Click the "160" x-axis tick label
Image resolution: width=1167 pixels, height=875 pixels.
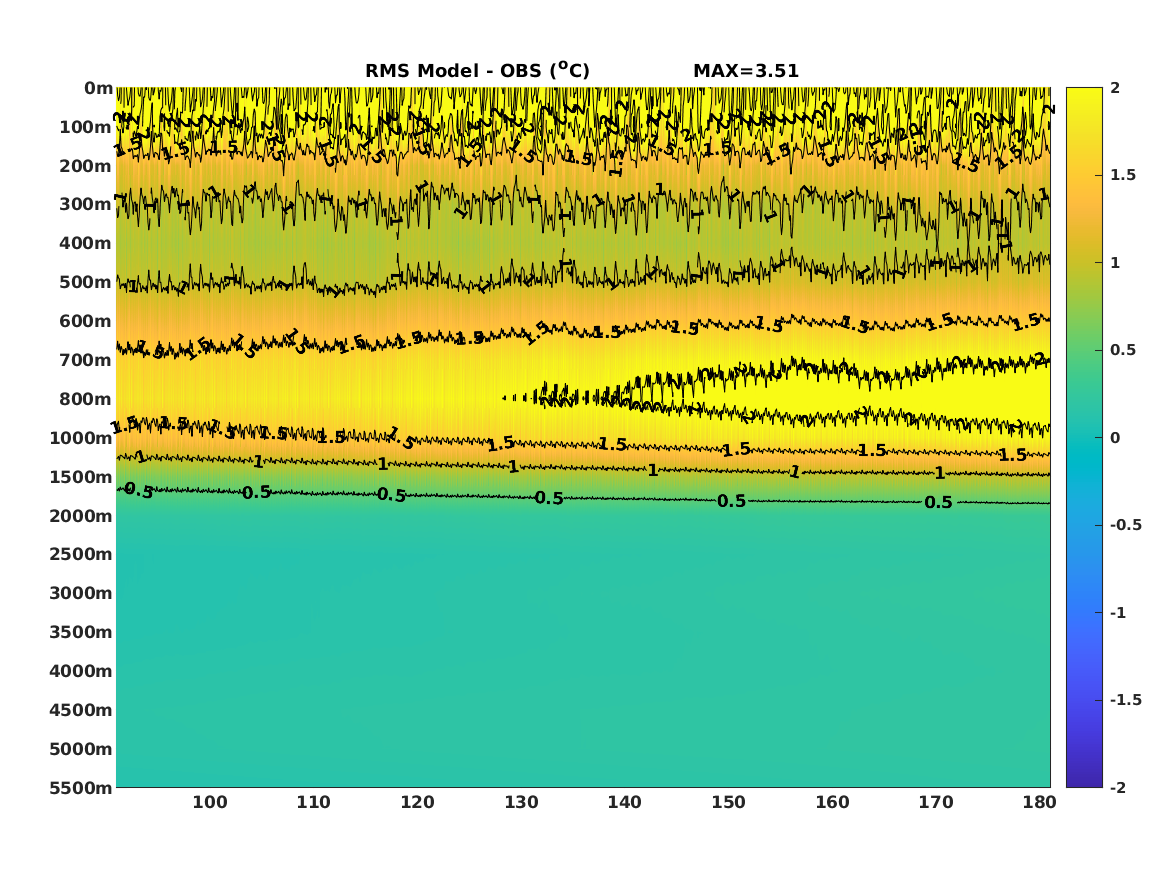click(832, 802)
